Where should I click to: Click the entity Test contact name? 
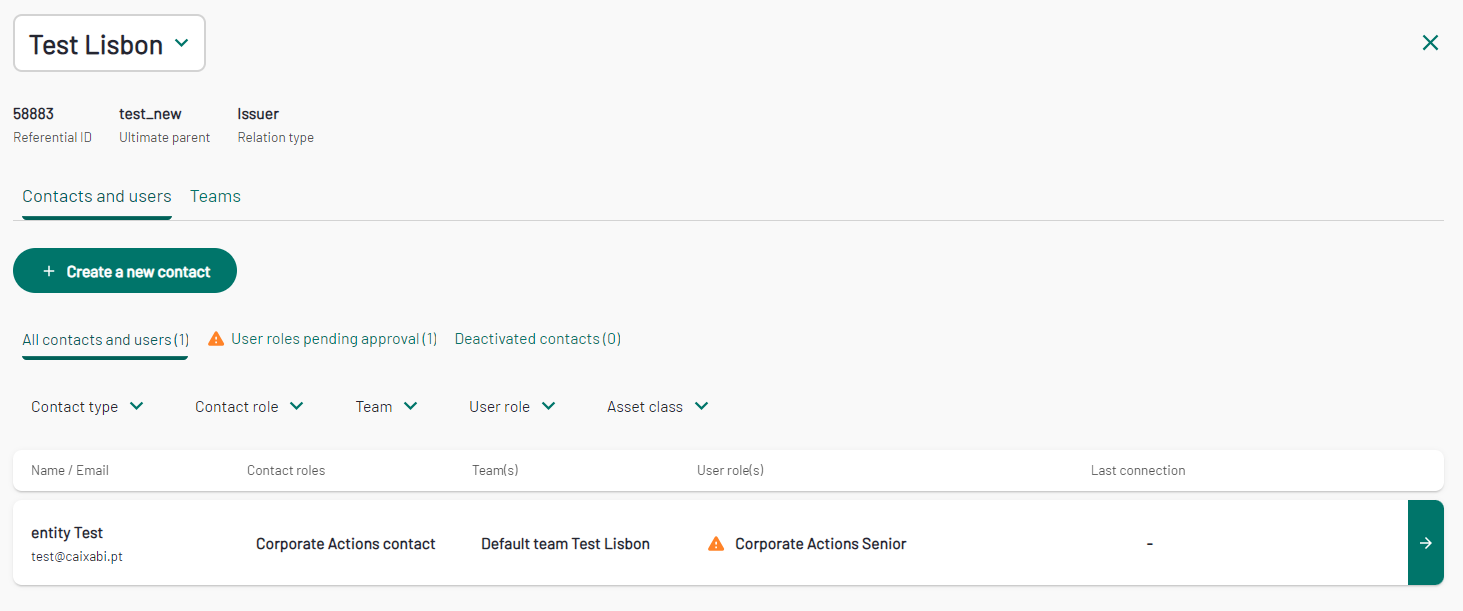pyautogui.click(x=67, y=533)
